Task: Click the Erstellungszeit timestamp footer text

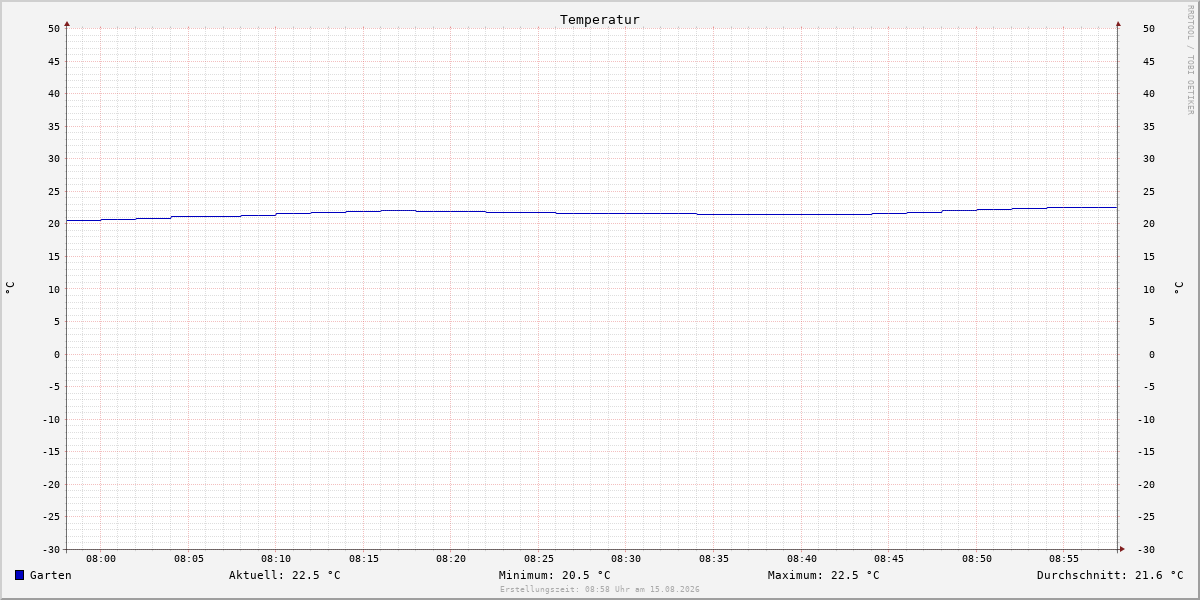Action: coord(600,589)
